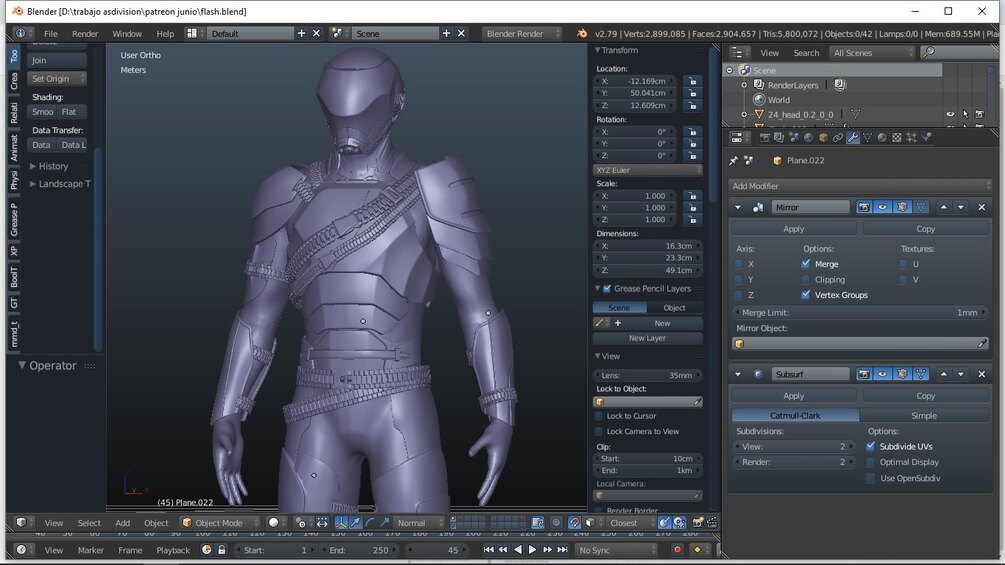Uncheck the Subdivide UVs option

(x=871, y=446)
